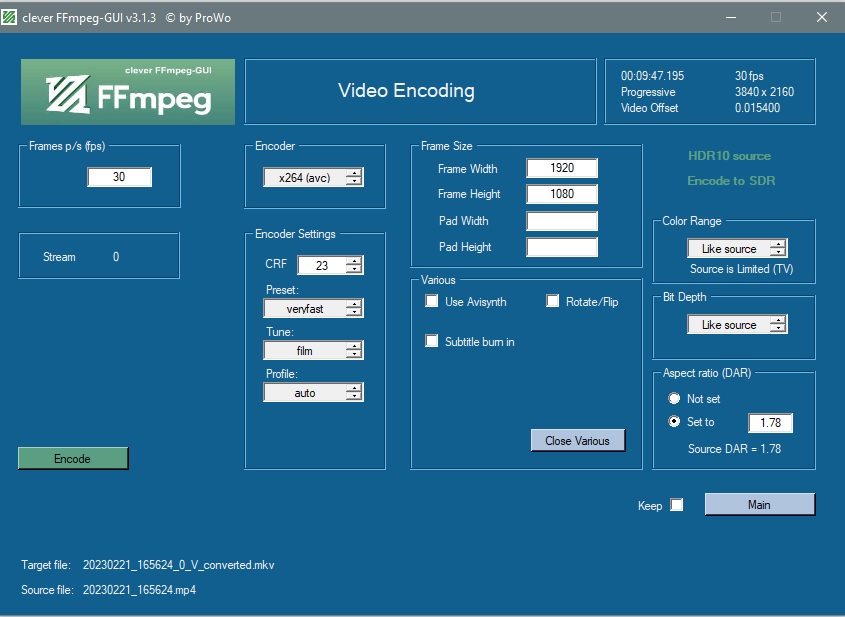Click the empty Pad Width field
Image resolution: width=845 pixels, height=617 pixels.
[x=562, y=220]
